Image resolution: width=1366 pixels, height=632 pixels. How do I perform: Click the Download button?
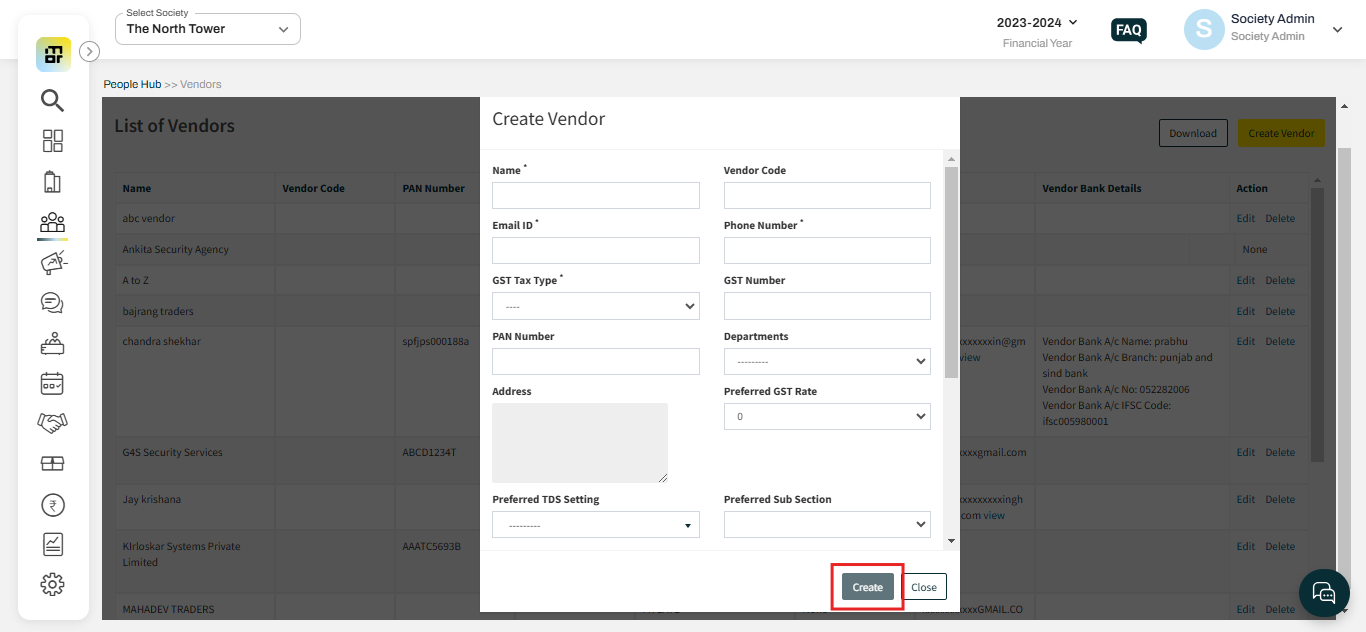(x=1192, y=132)
